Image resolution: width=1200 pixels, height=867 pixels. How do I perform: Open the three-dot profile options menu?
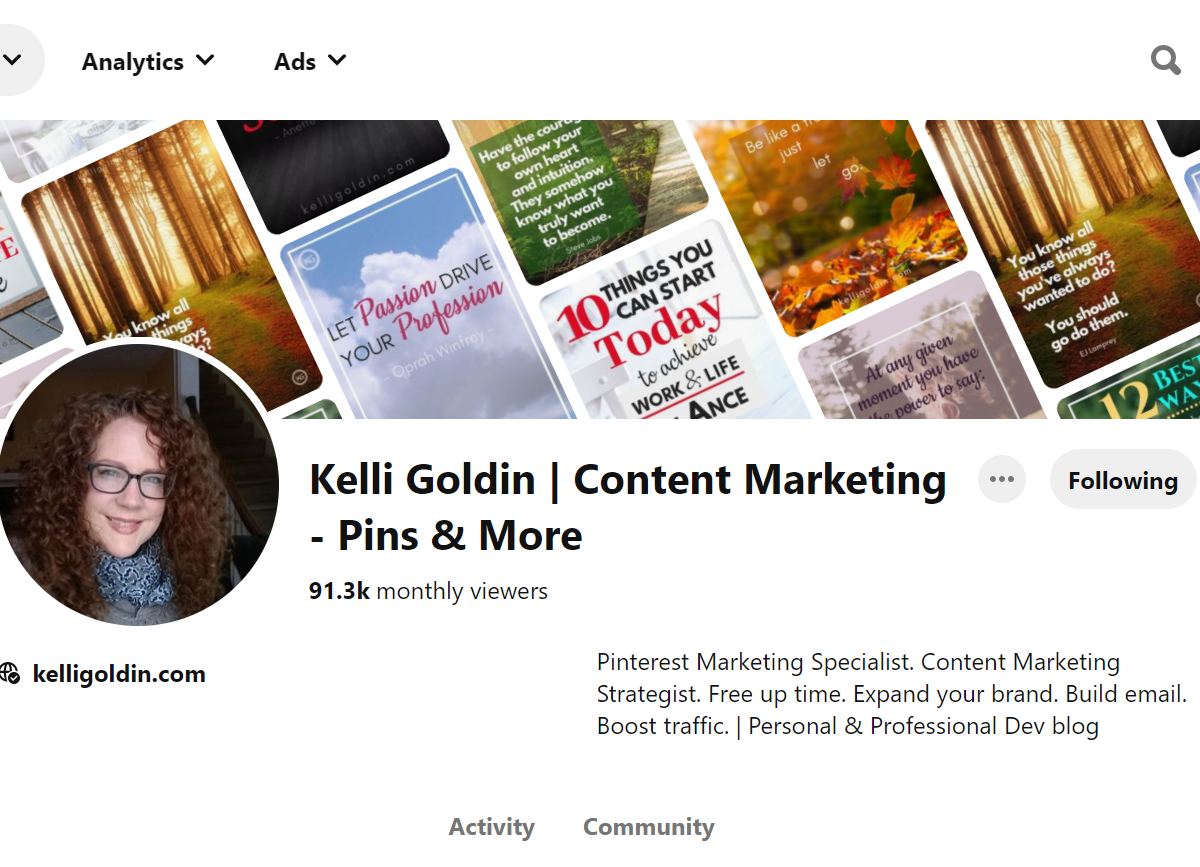[1002, 480]
